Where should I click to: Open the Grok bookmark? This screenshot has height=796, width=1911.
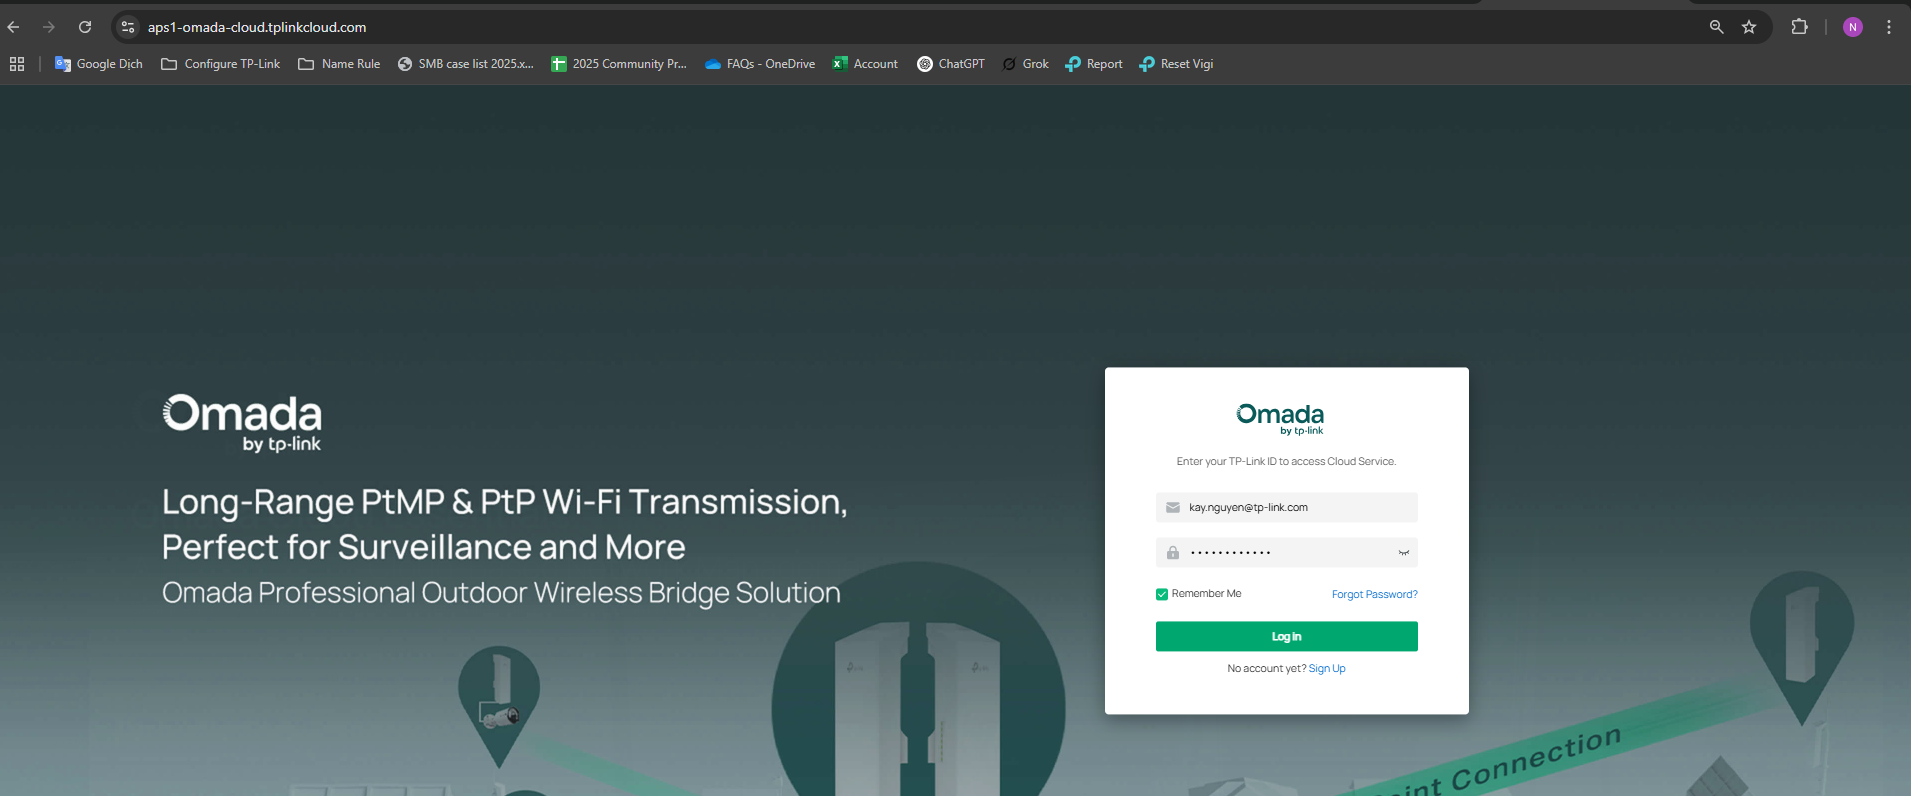[1025, 64]
